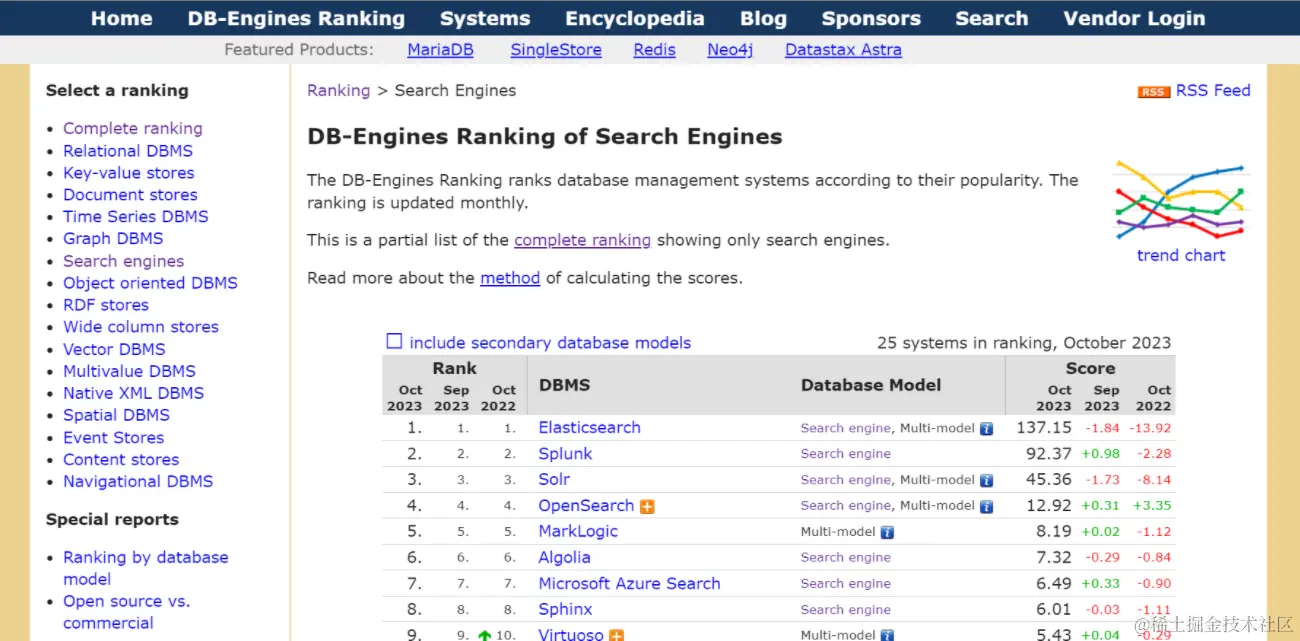
Task: Select Relational DBMS ranking
Action: 128,150
